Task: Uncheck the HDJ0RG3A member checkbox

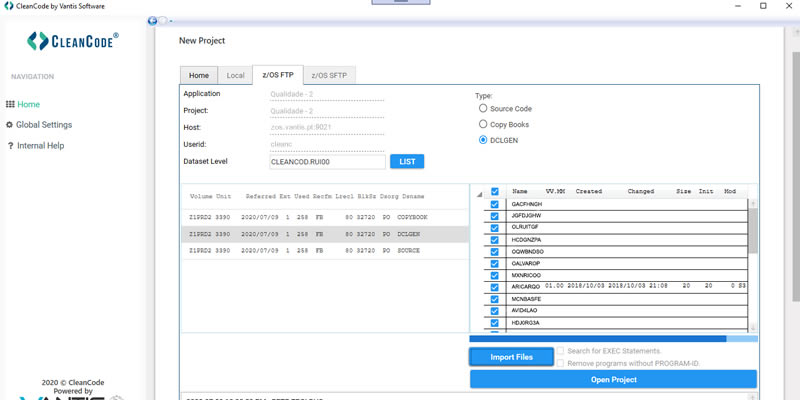Action: [x=494, y=323]
